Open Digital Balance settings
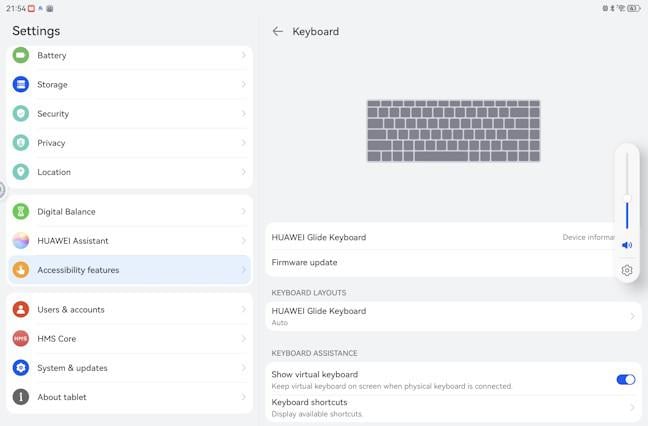Screen dimensions: 648x426 129,212
